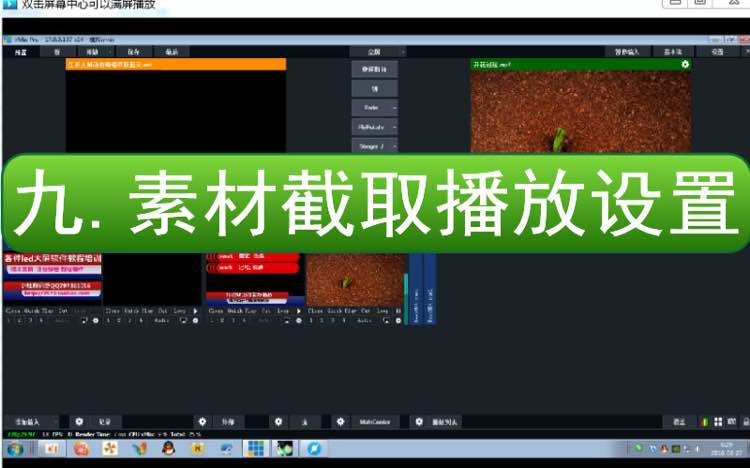
Task: Toggle overlay 2 on the black second input tile
Action: (x=119, y=321)
